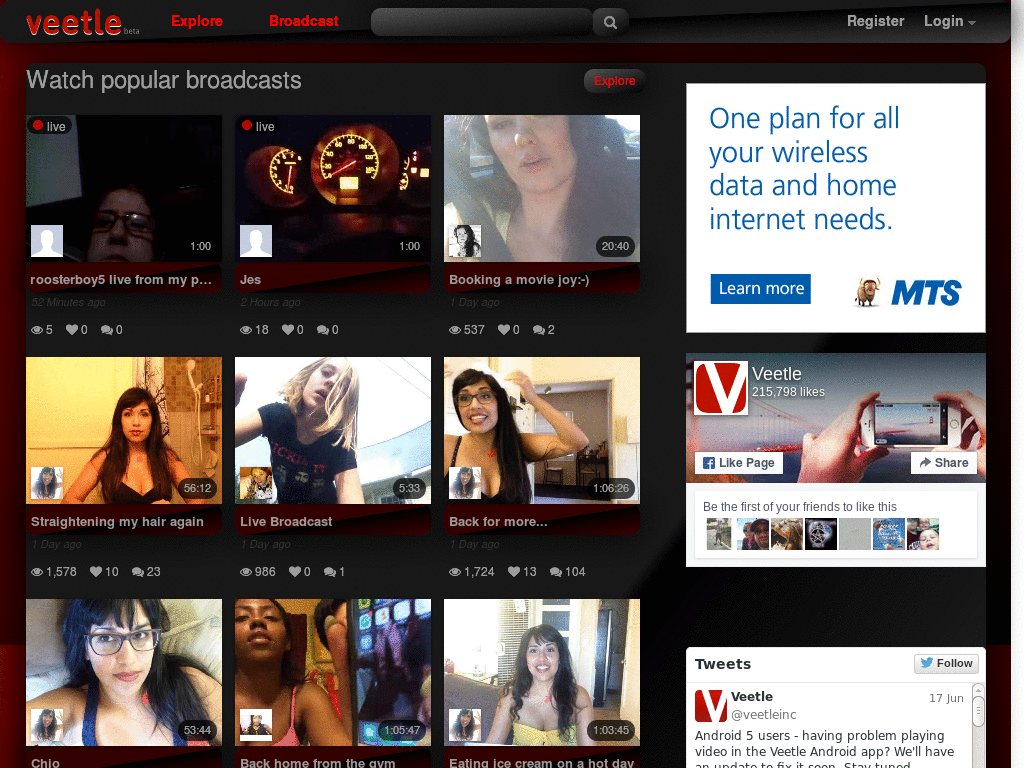Click the Twitter Follow button
The width and height of the screenshot is (1024, 768).
(x=946, y=664)
